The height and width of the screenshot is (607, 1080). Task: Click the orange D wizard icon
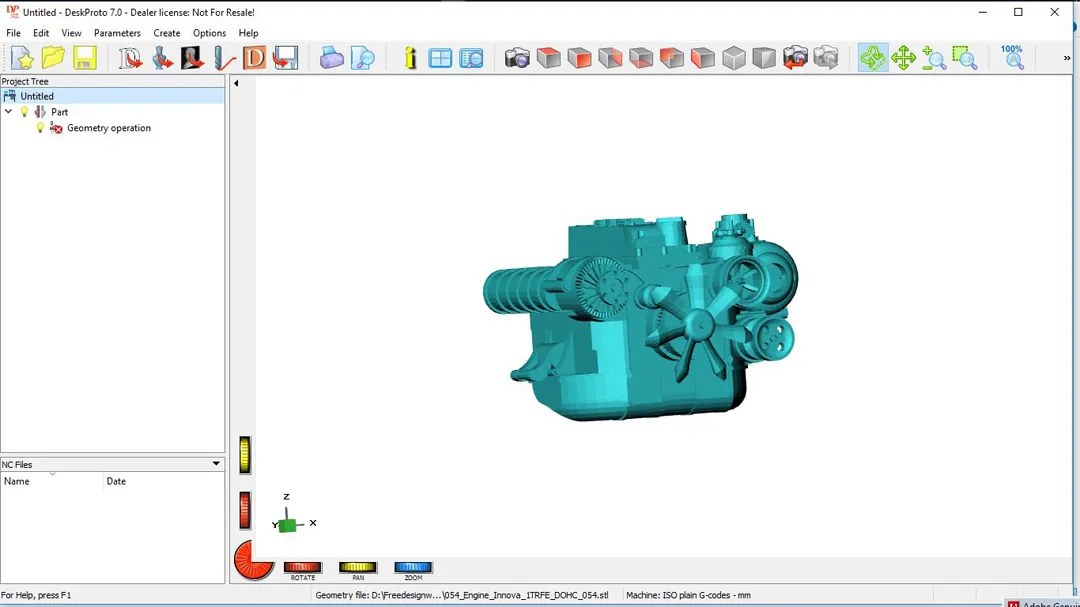pyautogui.click(x=254, y=58)
